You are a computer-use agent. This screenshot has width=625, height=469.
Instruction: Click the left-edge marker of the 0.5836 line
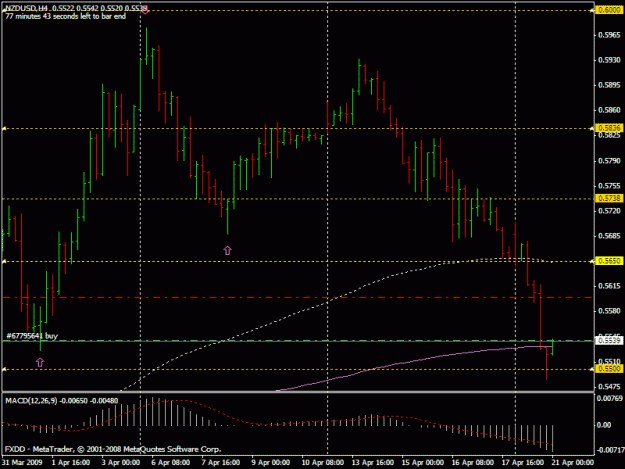4,128
